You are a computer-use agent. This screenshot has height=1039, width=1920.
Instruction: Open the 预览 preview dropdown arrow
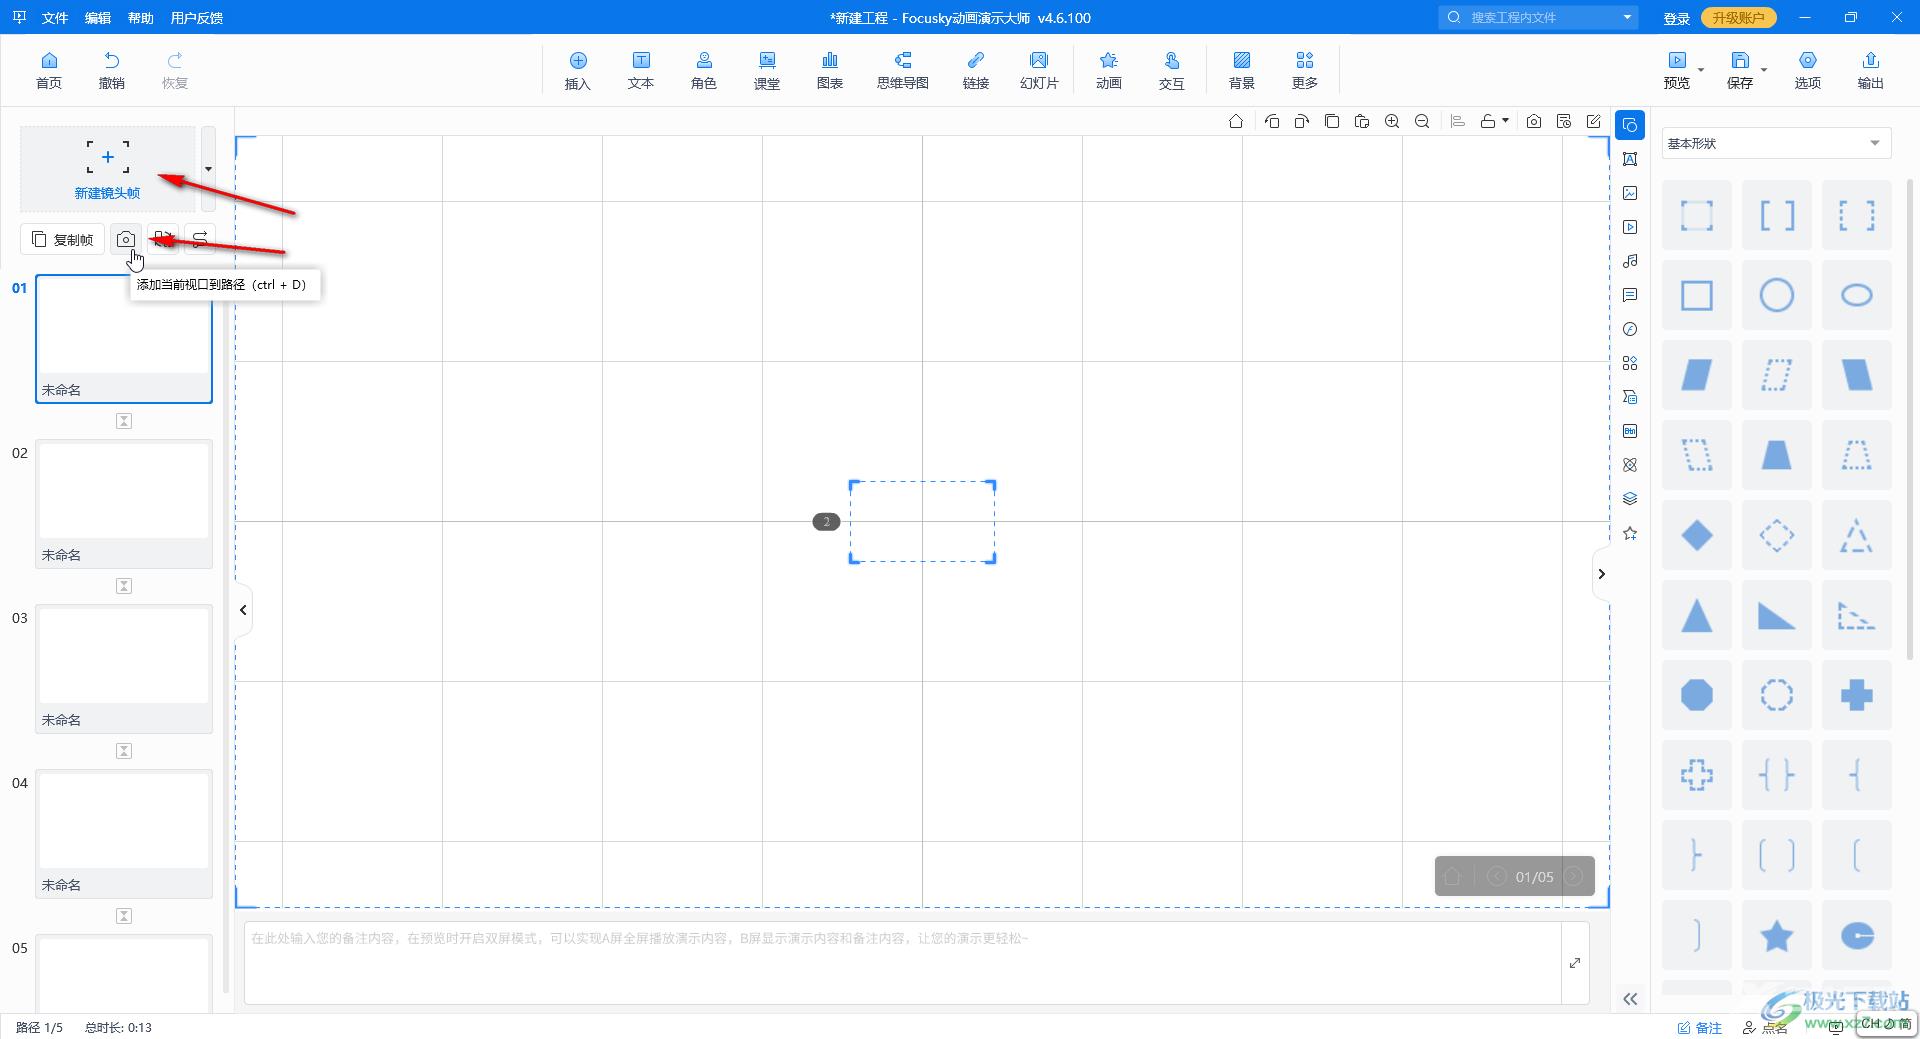[1701, 70]
